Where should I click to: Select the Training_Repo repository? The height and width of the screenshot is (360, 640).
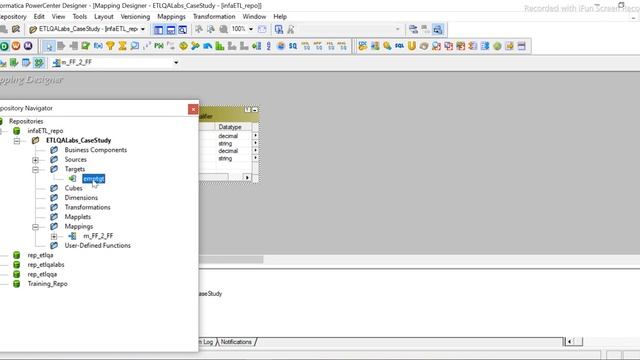(x=47, y=284)
